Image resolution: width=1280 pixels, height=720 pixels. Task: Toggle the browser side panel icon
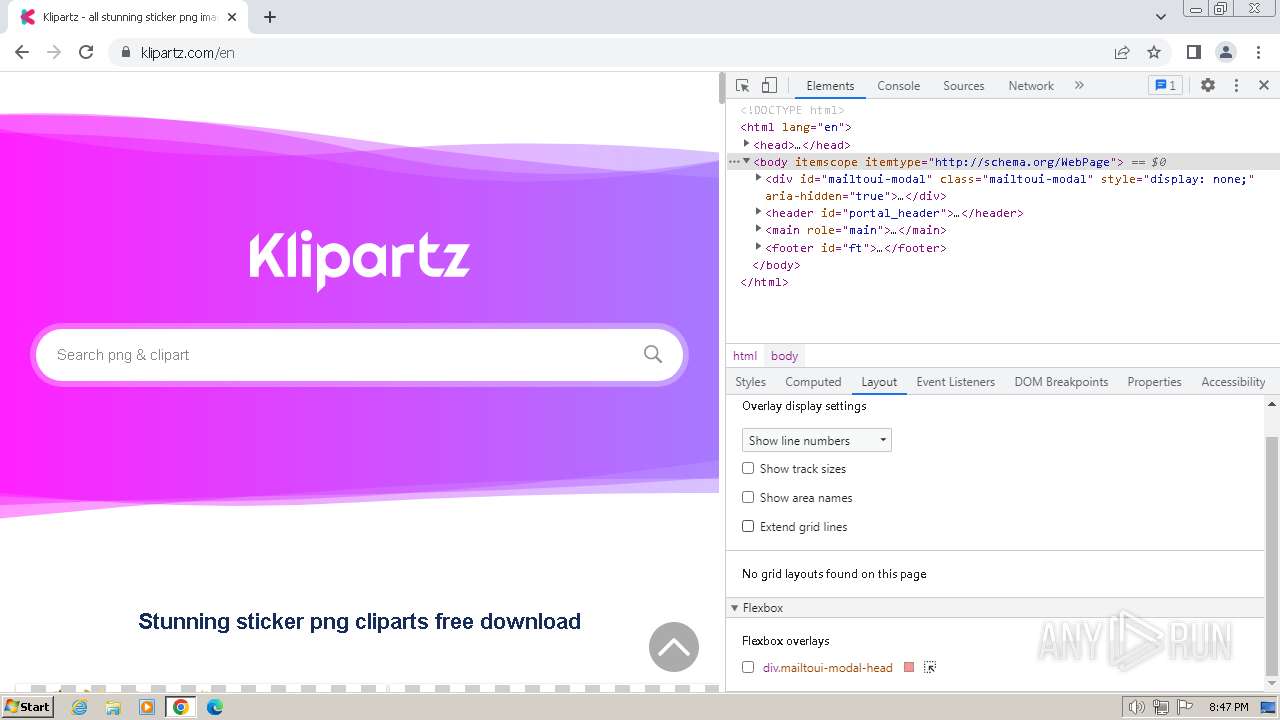tap(1193, 52)
